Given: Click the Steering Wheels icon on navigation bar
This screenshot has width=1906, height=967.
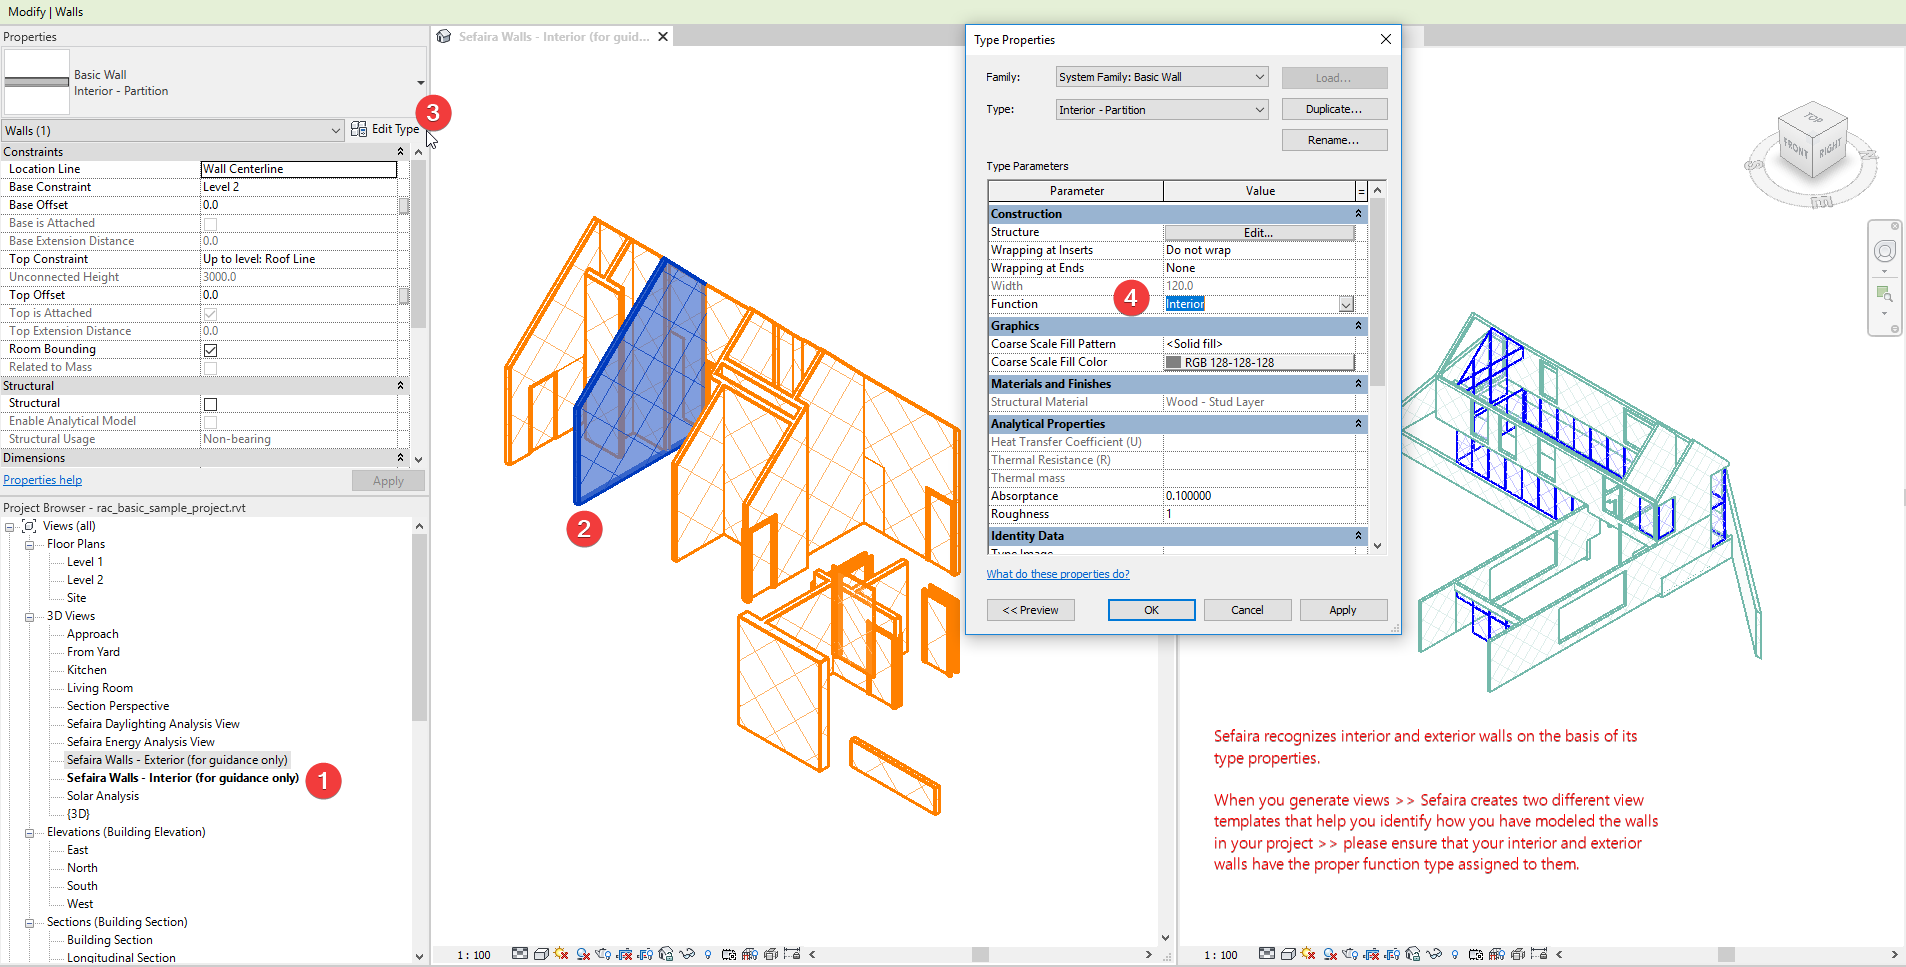Looking at the screenshot, I should click(1885, 251).
